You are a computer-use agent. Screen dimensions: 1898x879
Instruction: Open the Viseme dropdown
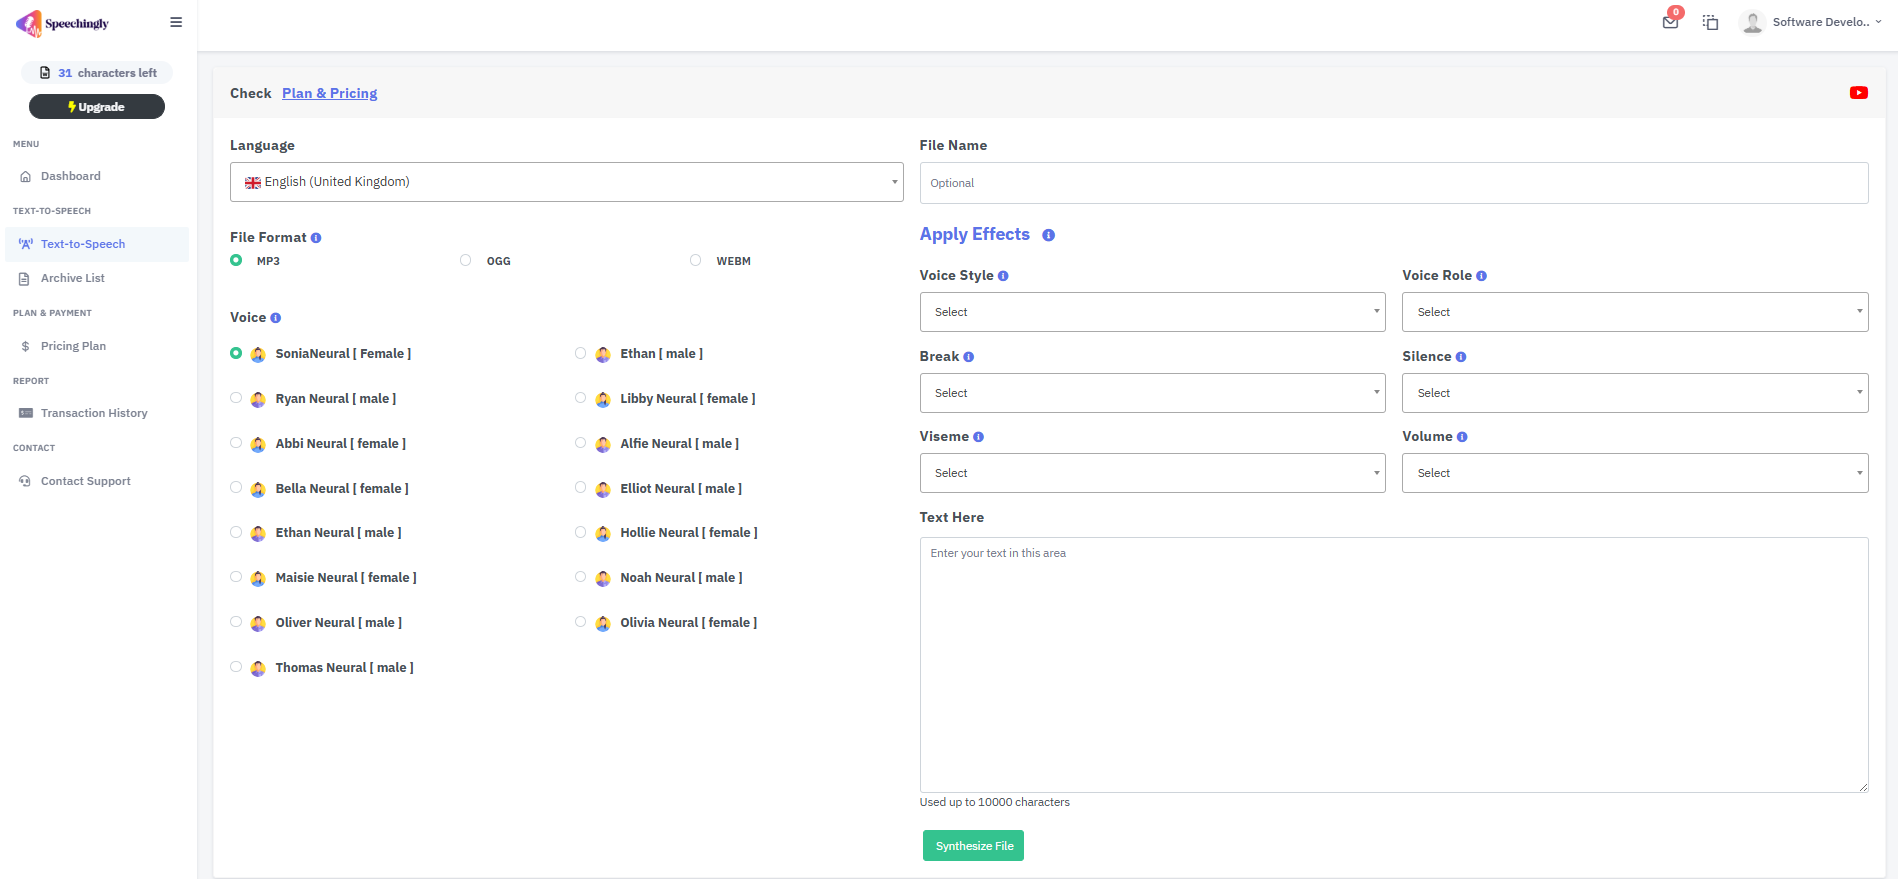coord(1152,473)
